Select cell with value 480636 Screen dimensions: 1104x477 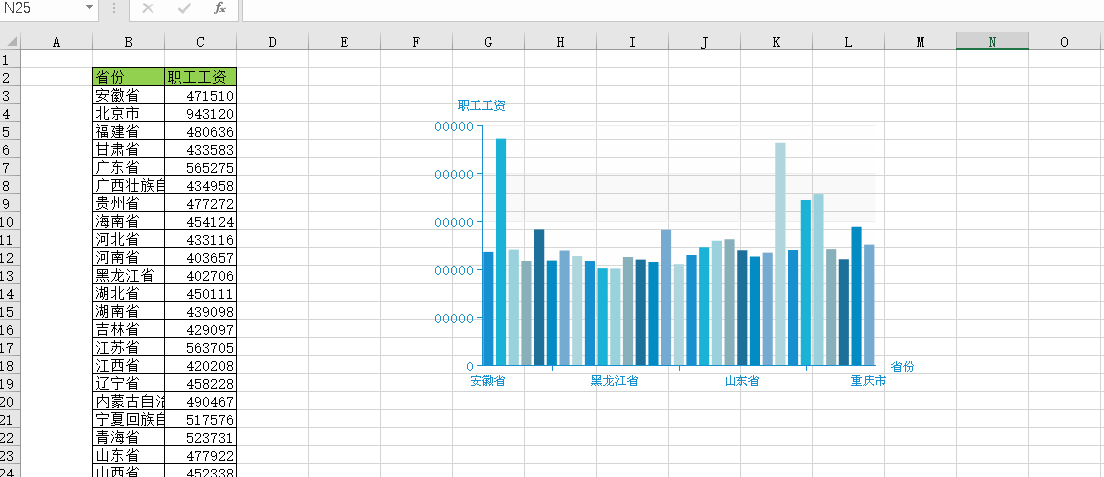201,131
